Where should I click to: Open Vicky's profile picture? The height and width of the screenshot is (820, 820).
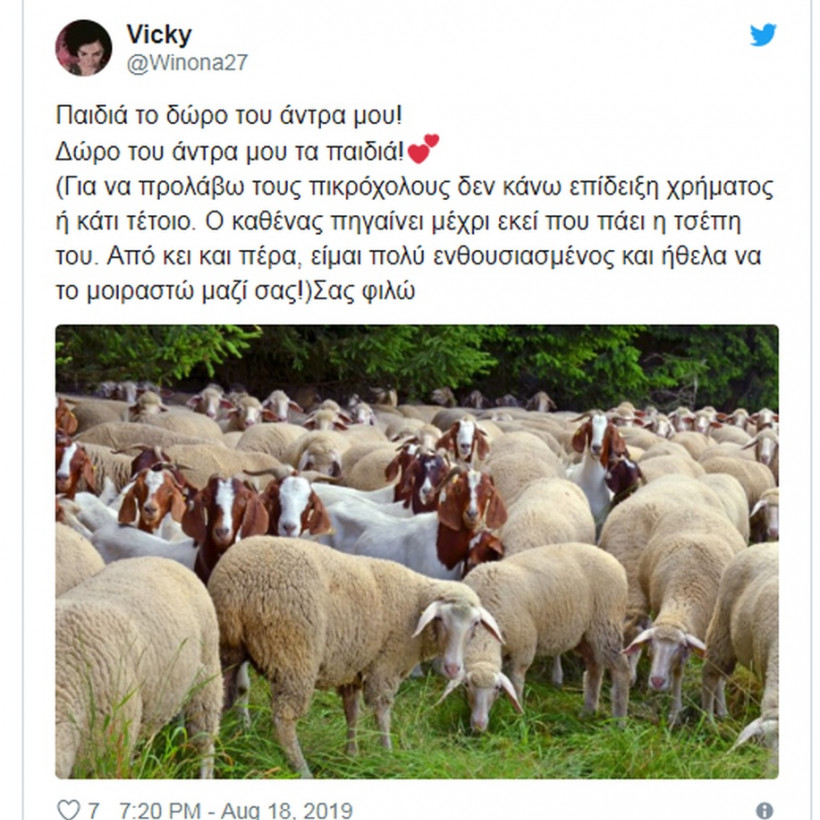(x=84, y=48)
